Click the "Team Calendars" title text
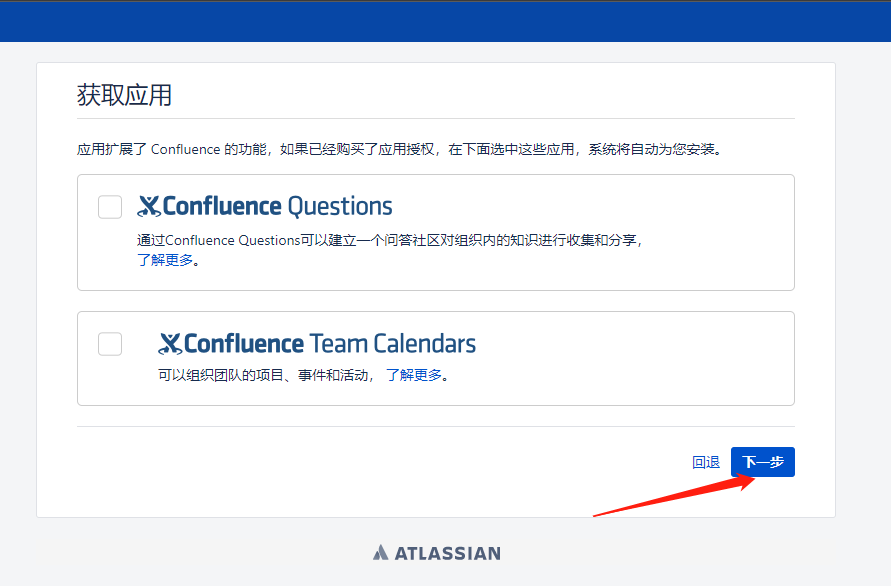The width and height of the screenshot is (891, 586). 393,344
